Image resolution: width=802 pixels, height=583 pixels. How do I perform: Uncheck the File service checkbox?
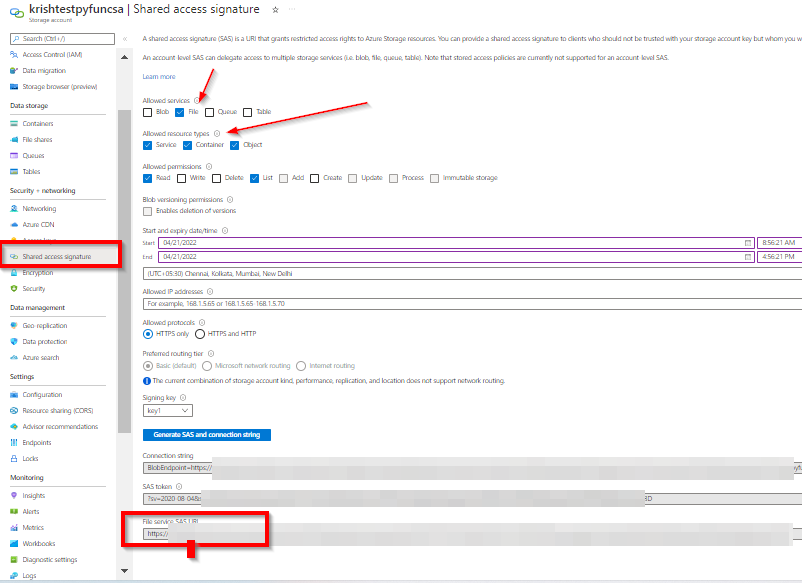[180, 112]
